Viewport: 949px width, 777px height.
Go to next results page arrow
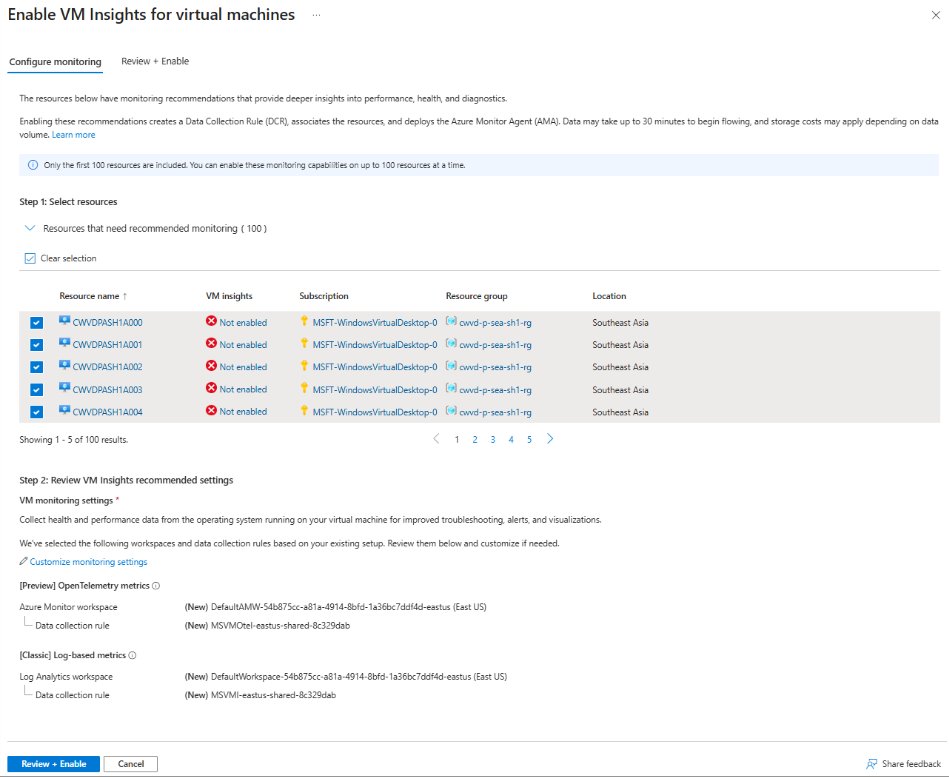pyautogui.click(x=550, y=439)
